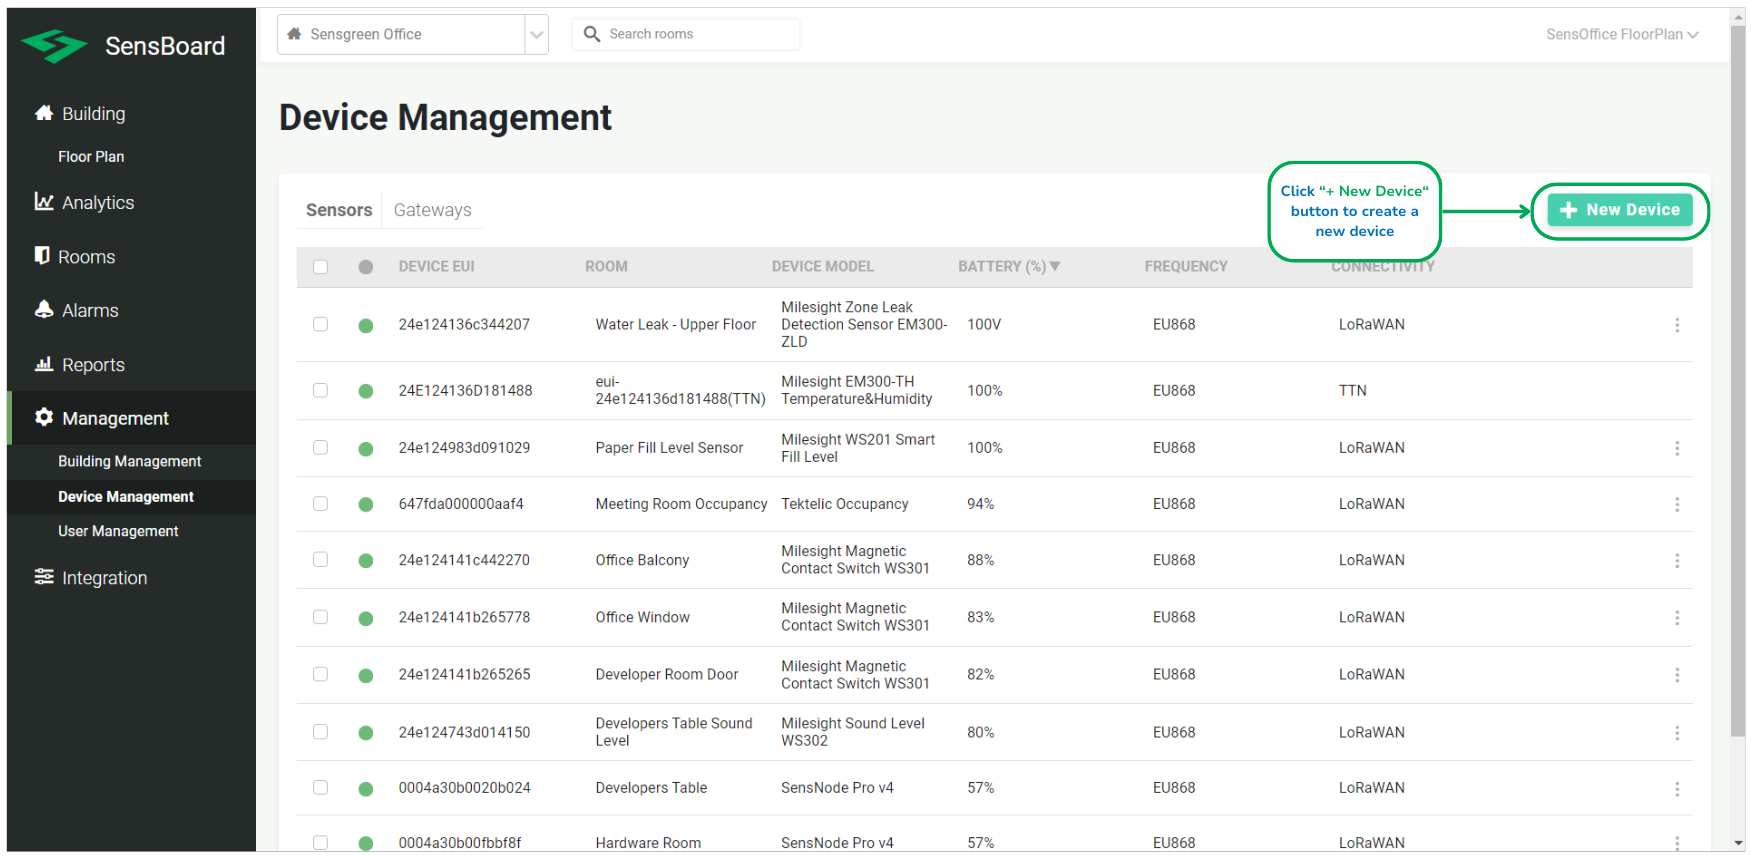Check the box for device 24e124141b265265

[320, 674]
